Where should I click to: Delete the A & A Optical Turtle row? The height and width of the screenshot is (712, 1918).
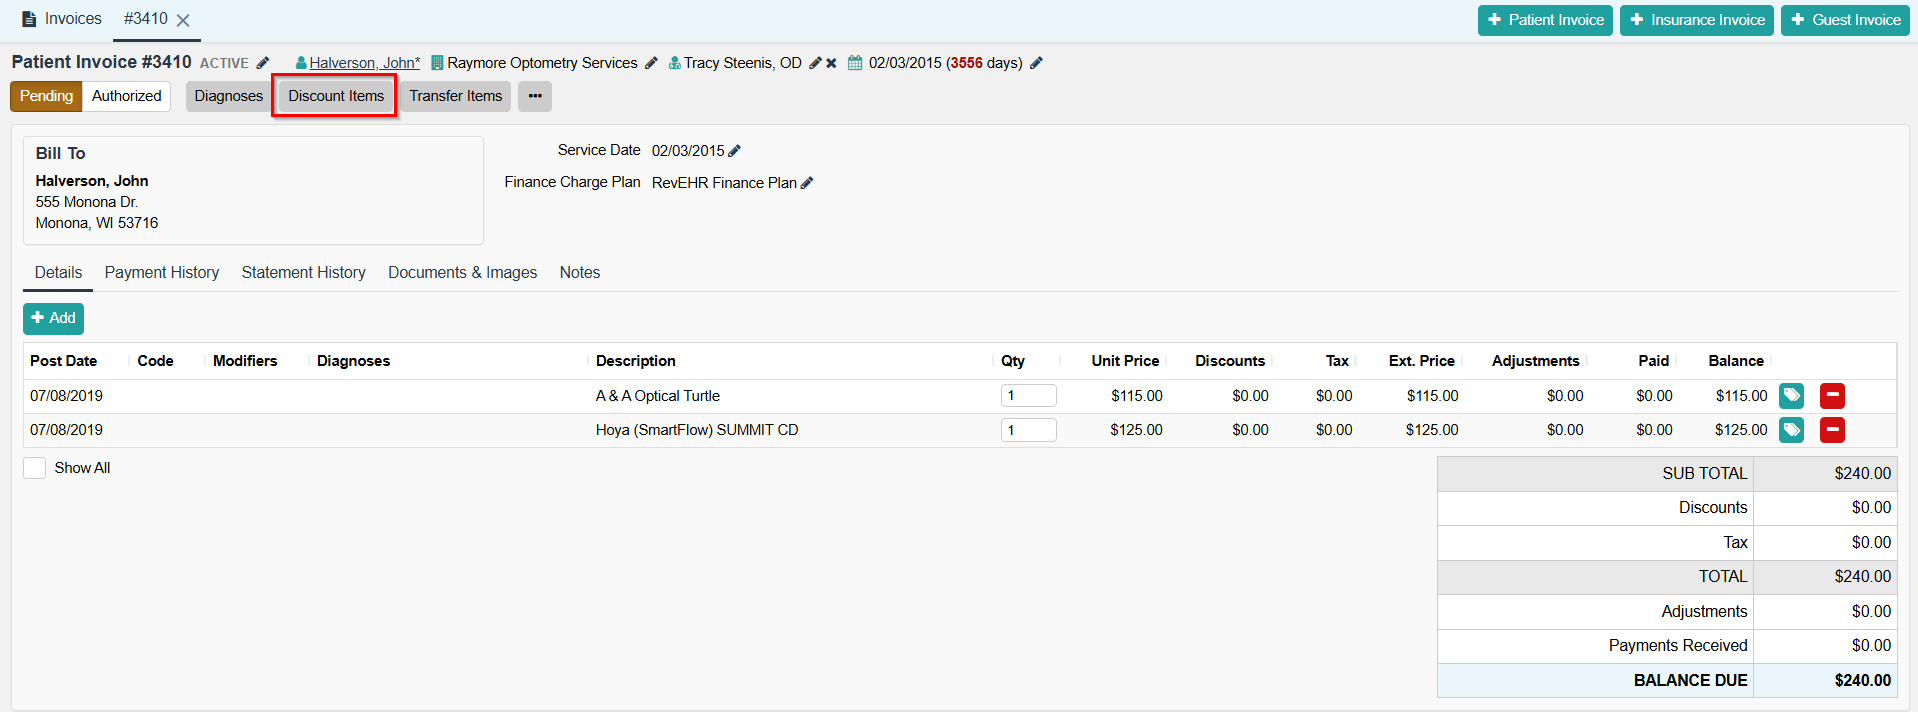(1832, 396)
